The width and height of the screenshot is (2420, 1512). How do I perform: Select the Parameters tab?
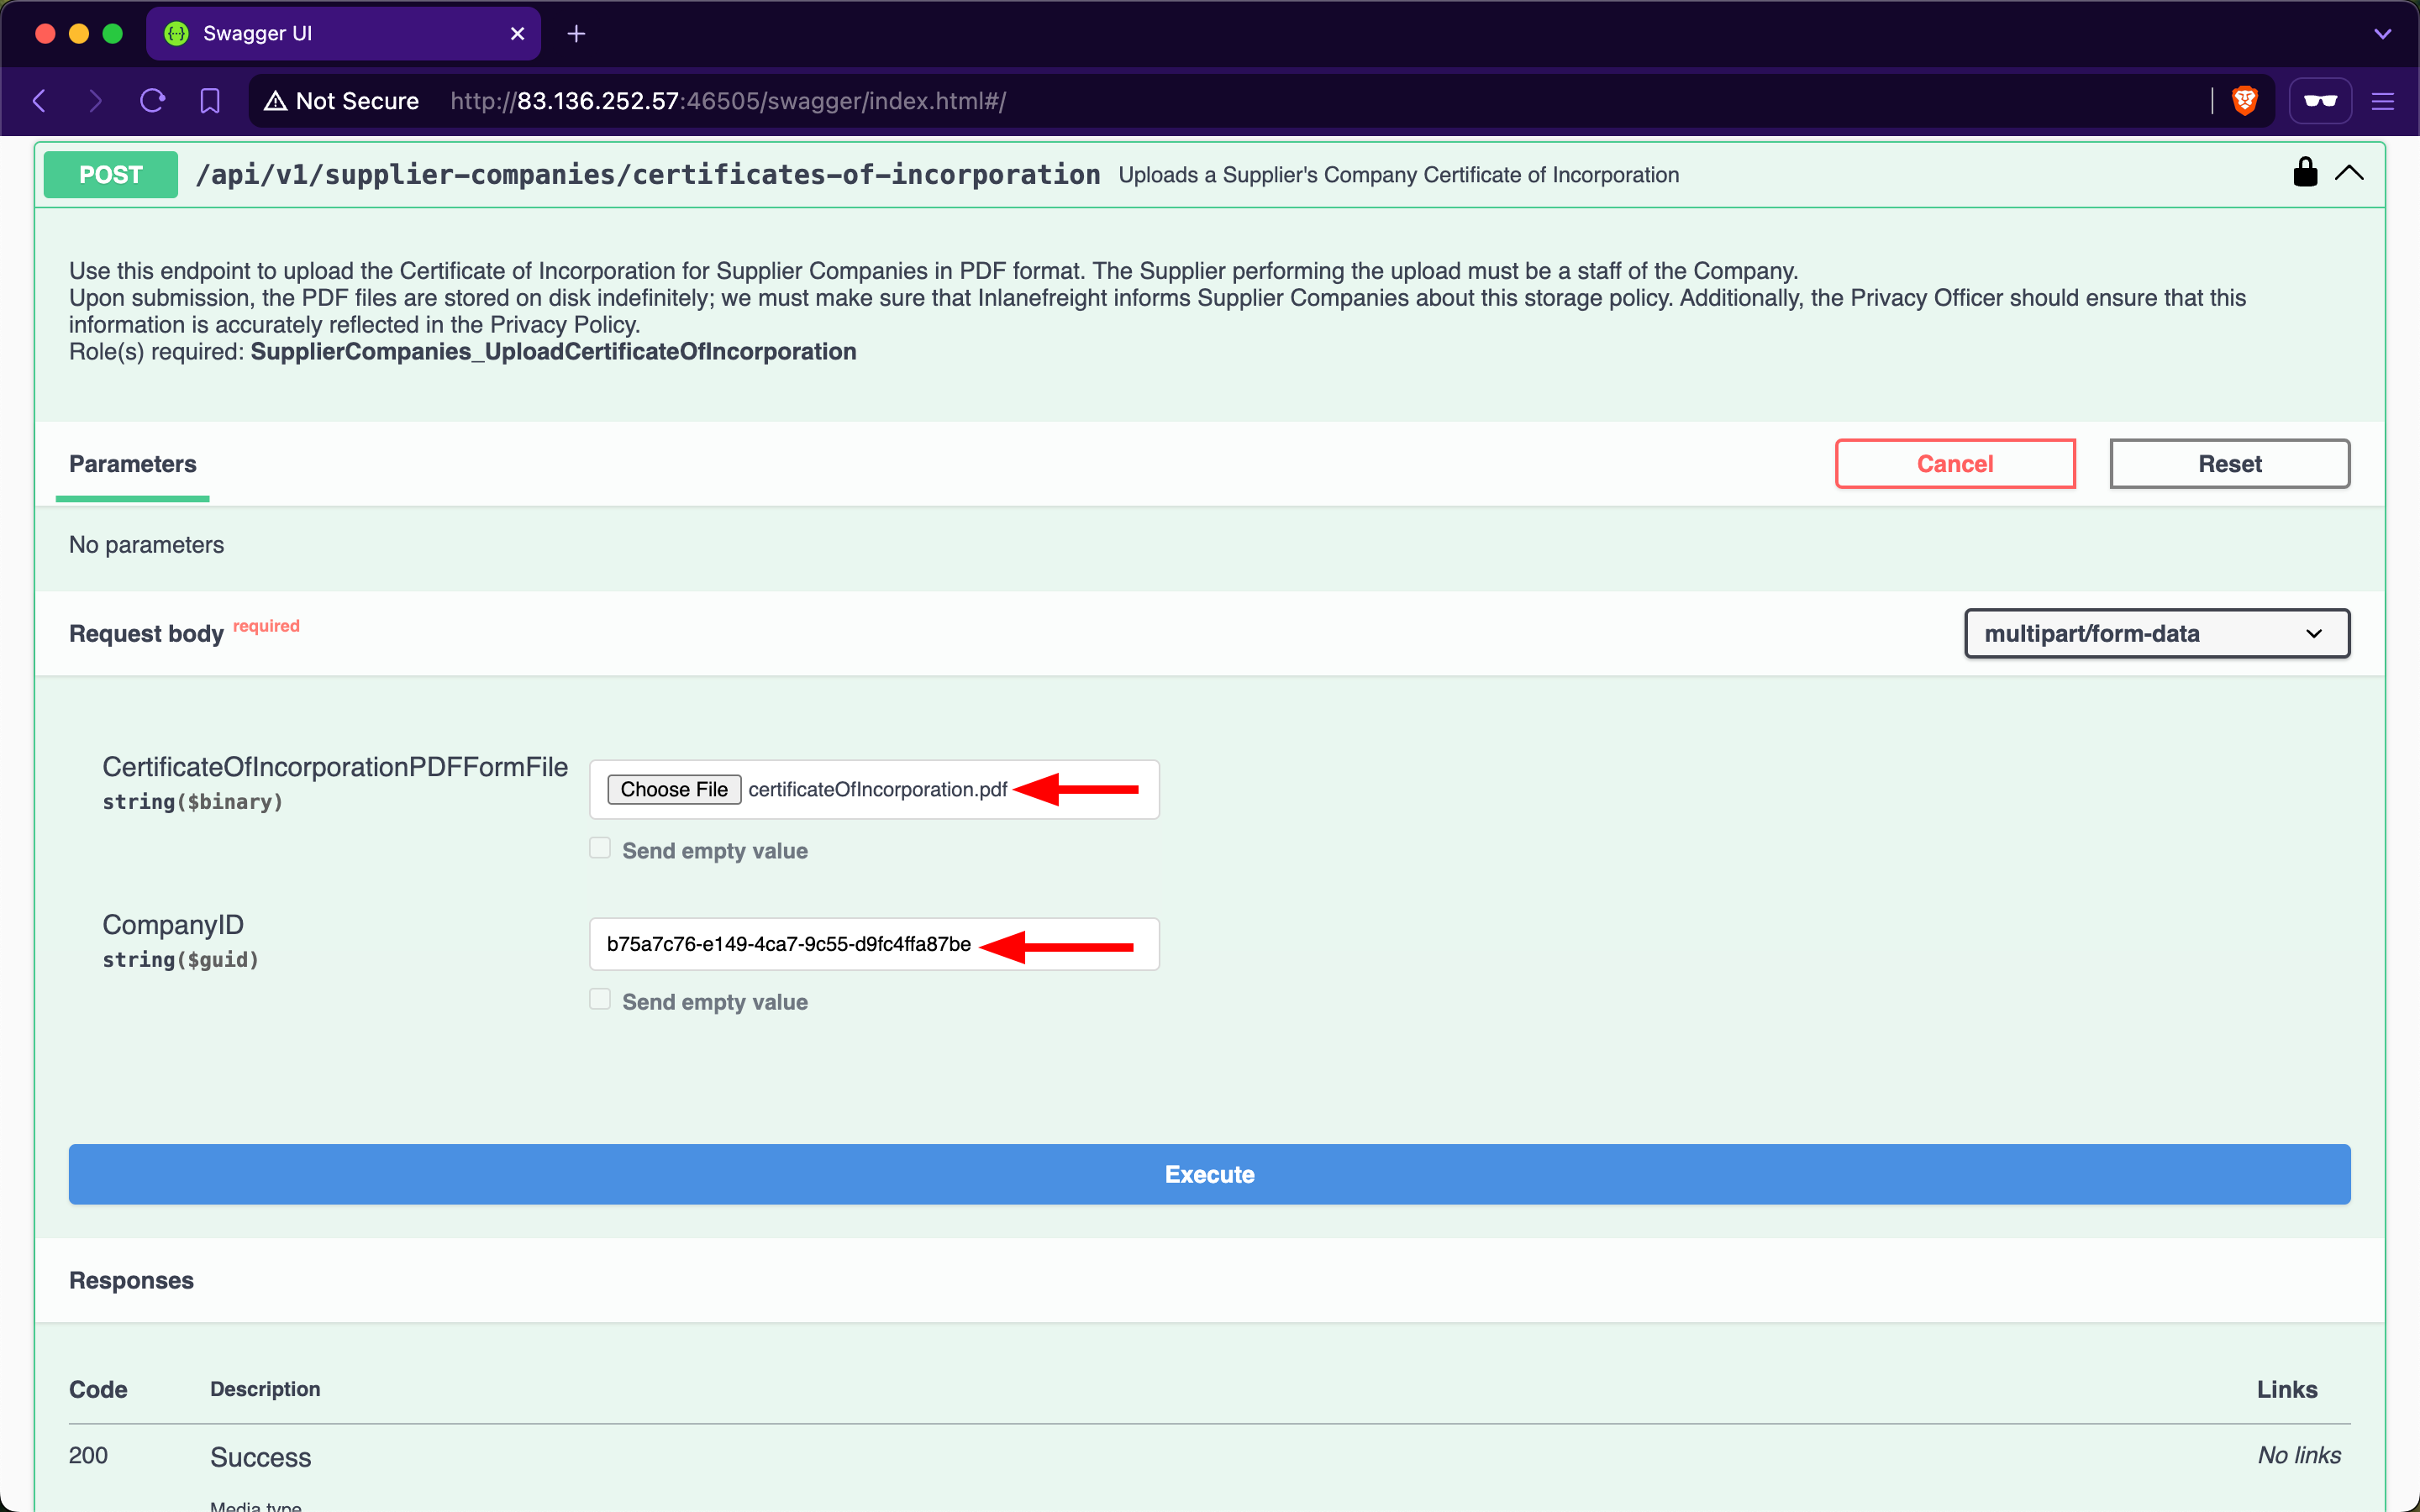click(x=133, y=465)
